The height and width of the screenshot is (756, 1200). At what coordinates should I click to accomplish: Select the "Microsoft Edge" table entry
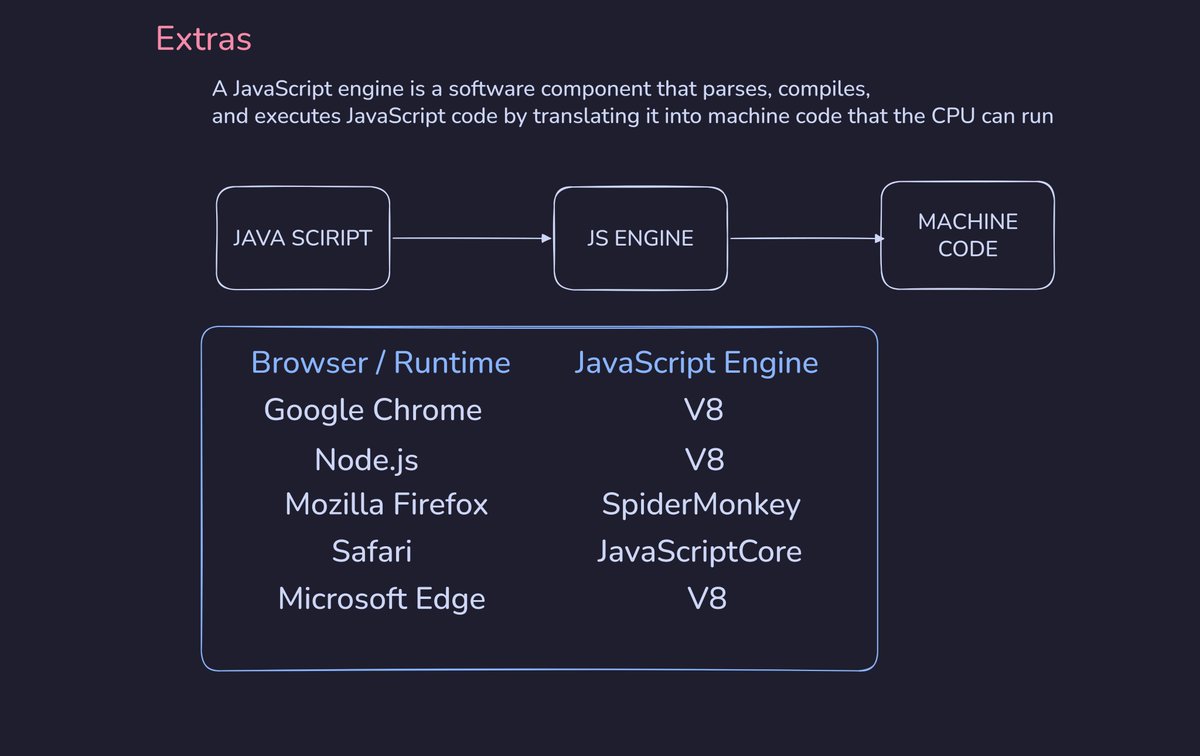click(382, 599)
